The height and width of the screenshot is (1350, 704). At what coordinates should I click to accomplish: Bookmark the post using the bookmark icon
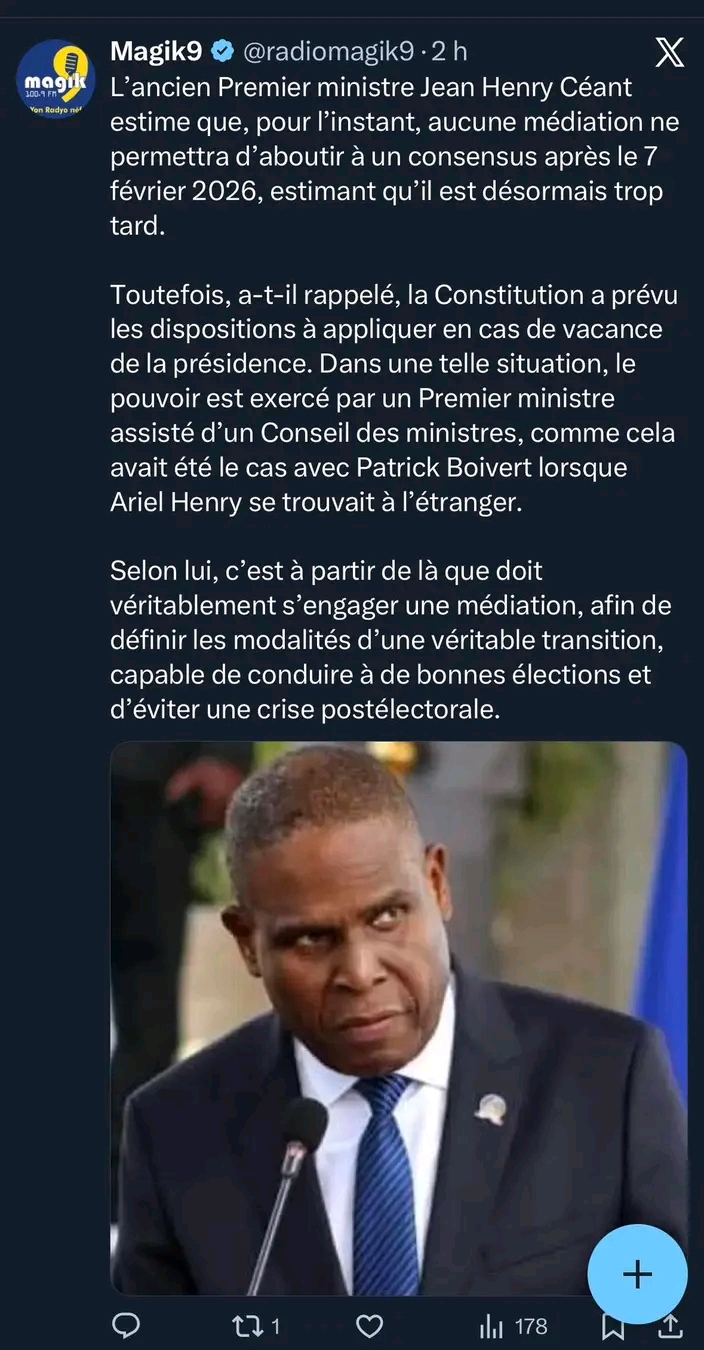click(614, 1328)
